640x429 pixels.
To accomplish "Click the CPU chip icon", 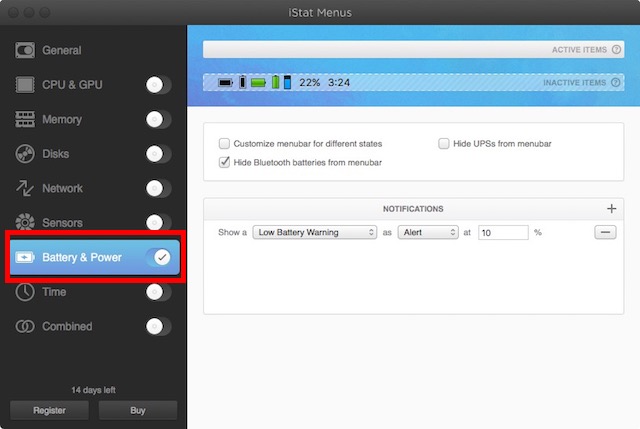I will pyautogui.click(x=25, y=84).
